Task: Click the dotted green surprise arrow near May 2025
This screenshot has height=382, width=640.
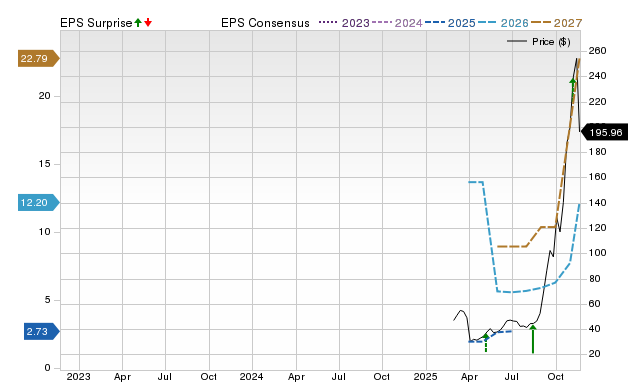Action: [x=486, y=342]
